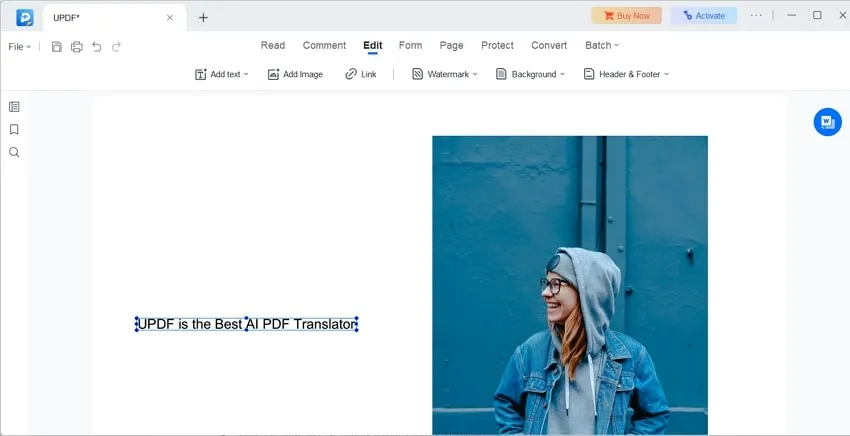Viewport: 850px width, 436px height.
Task: Expand the Add text dropdown arrow
Action: click(x=246, y=74)
